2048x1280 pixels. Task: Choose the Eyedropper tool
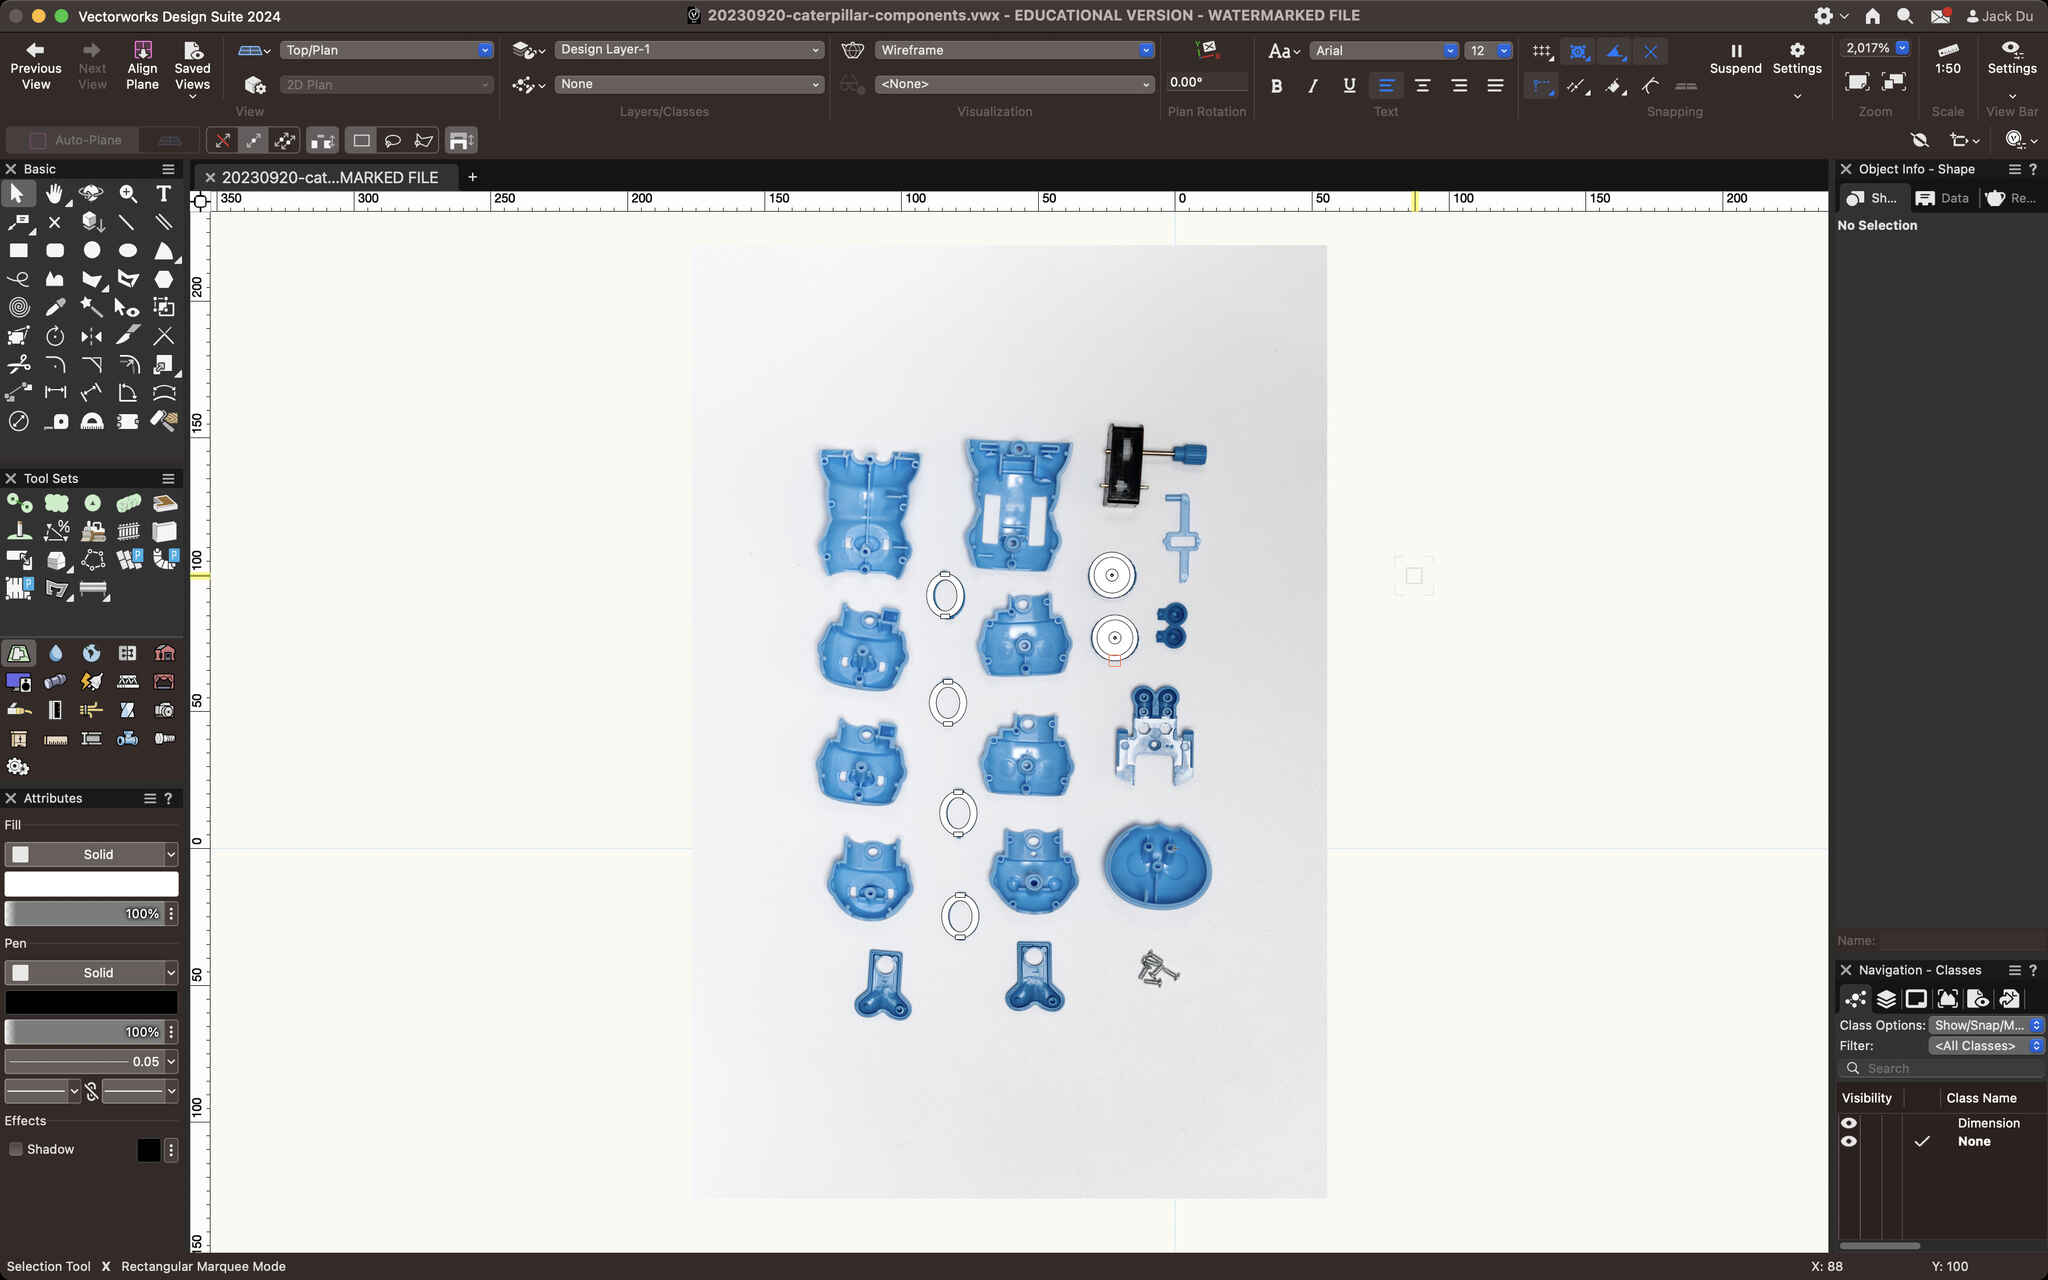[x=55, y=307]
